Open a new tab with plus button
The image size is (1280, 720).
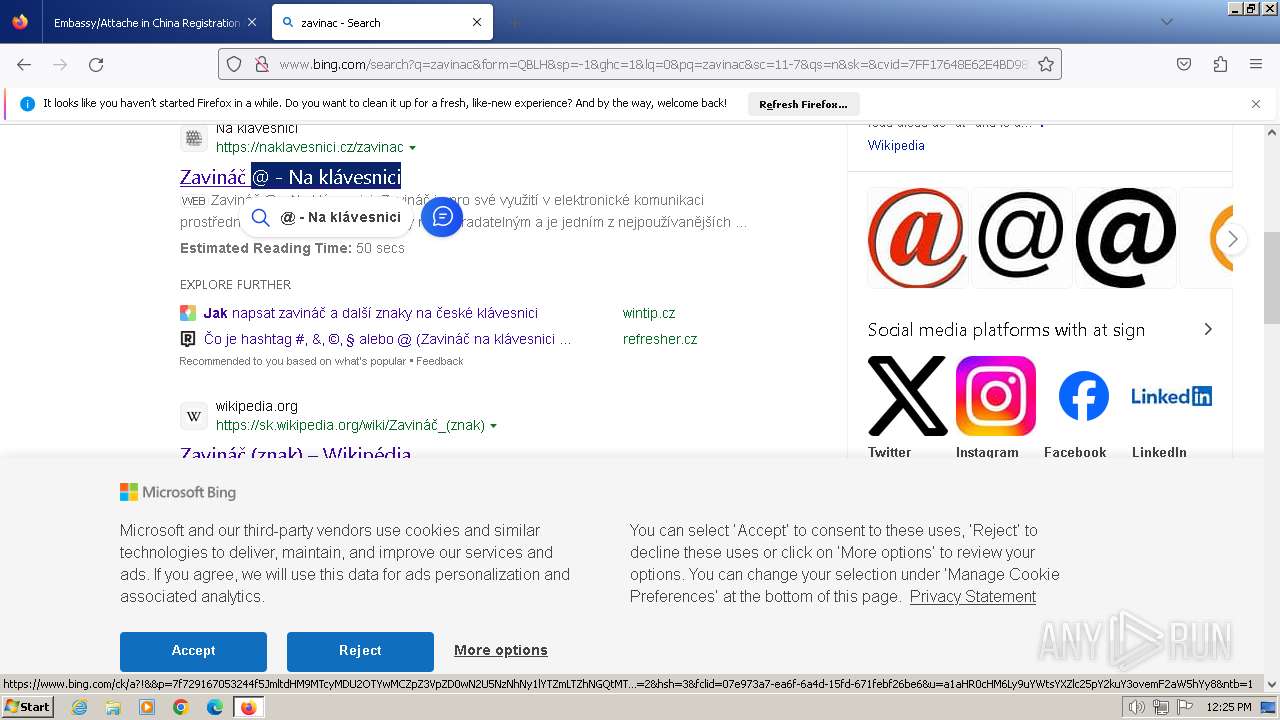coord(514,22)
